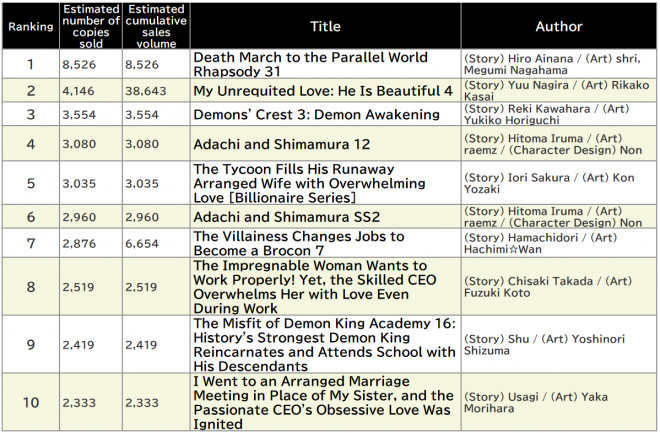Viewport: 660px width, 433px height.
Task: Click cumulative sales value 2,519 in rank 8 row
Action: [141, 287]
